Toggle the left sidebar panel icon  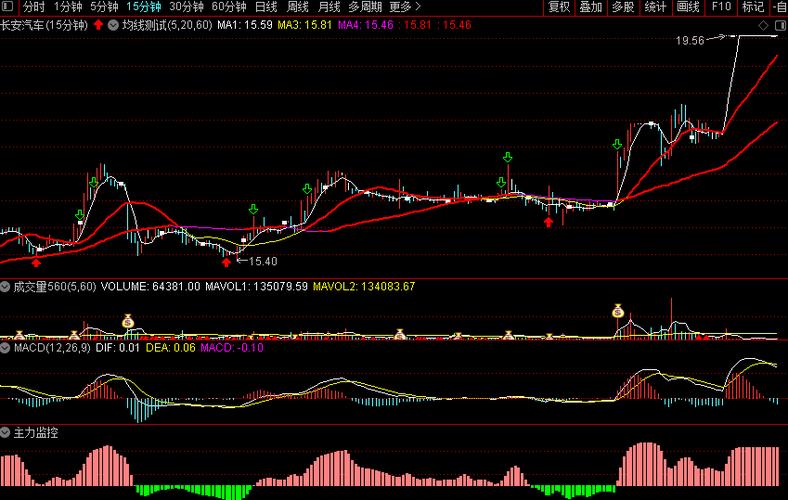[x=8, y=7]
